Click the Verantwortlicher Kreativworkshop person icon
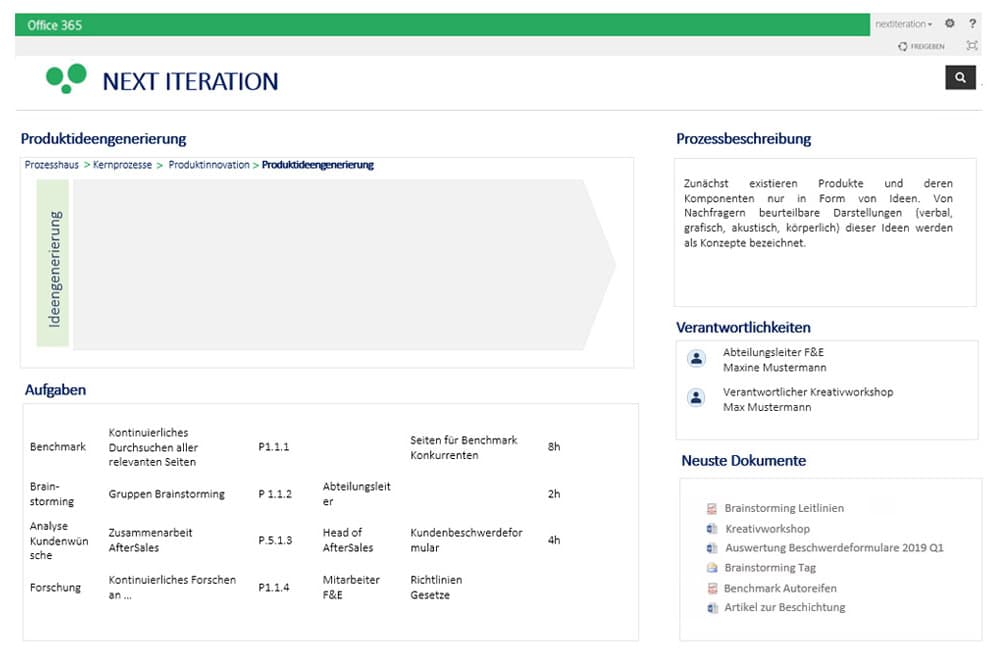The height and width of the screenshot is (656, 994). [x=696, y=398]
